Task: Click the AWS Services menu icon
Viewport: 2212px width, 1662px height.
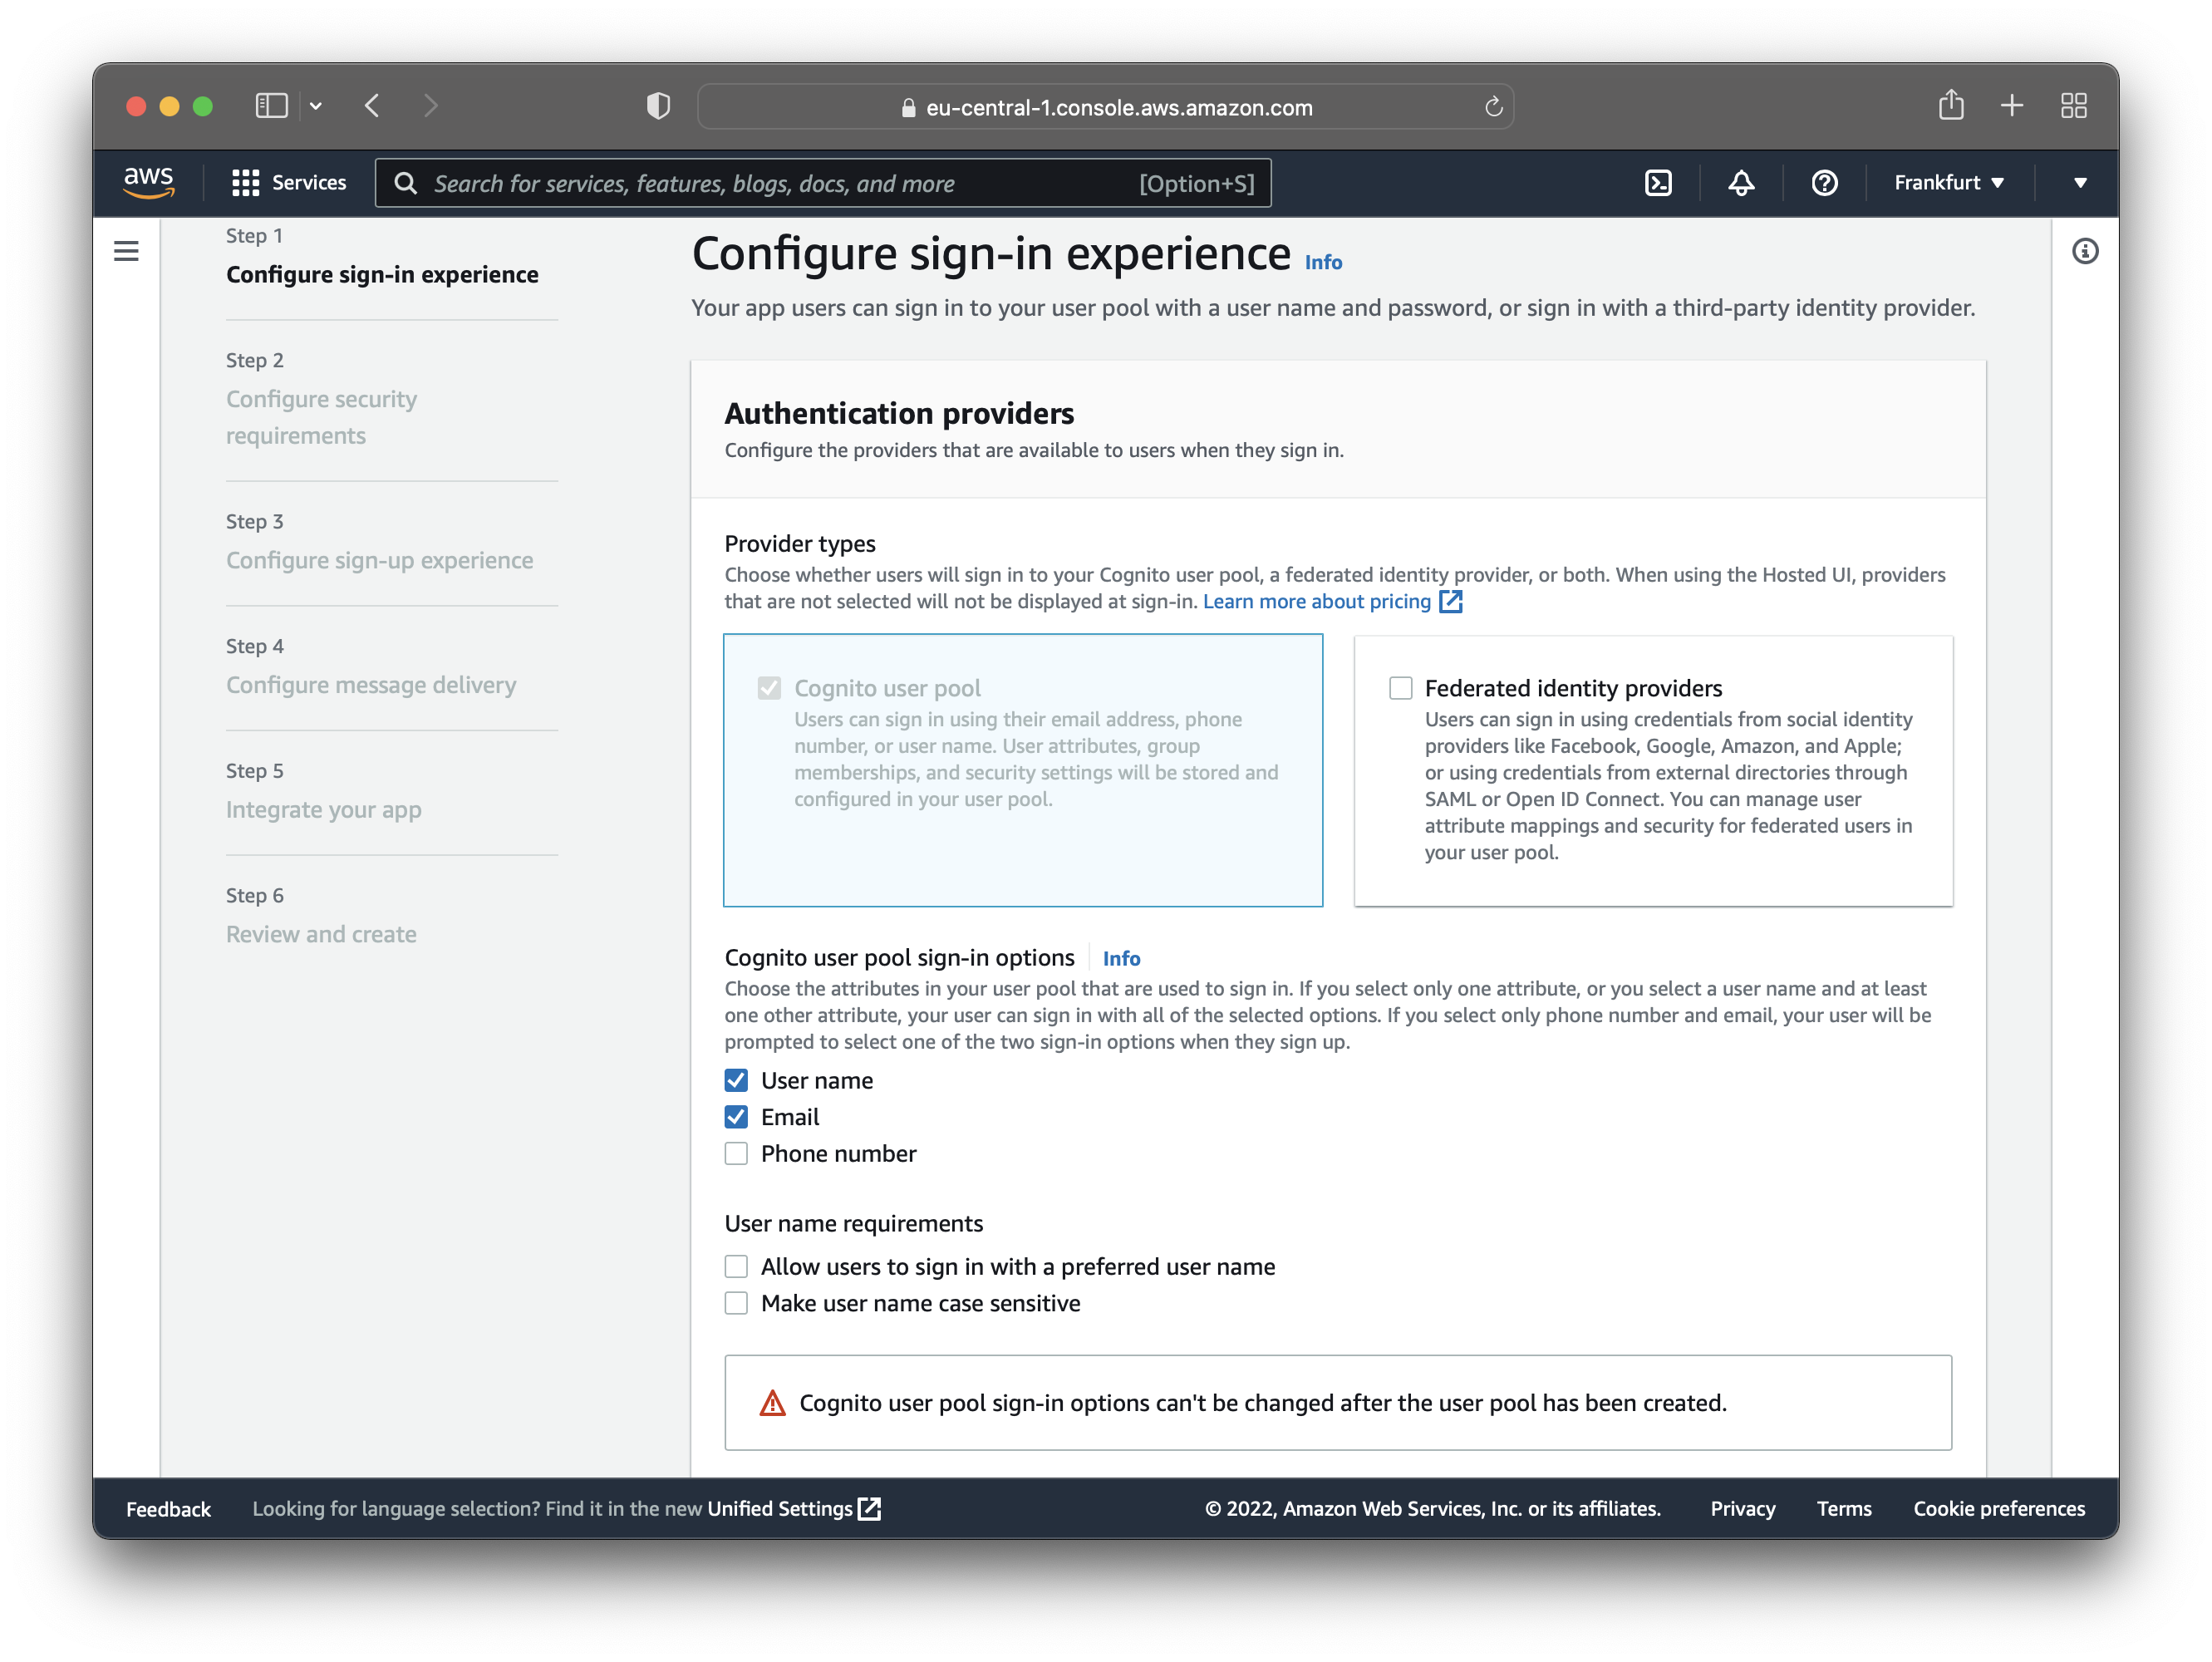Action: (x=244, y=181)
